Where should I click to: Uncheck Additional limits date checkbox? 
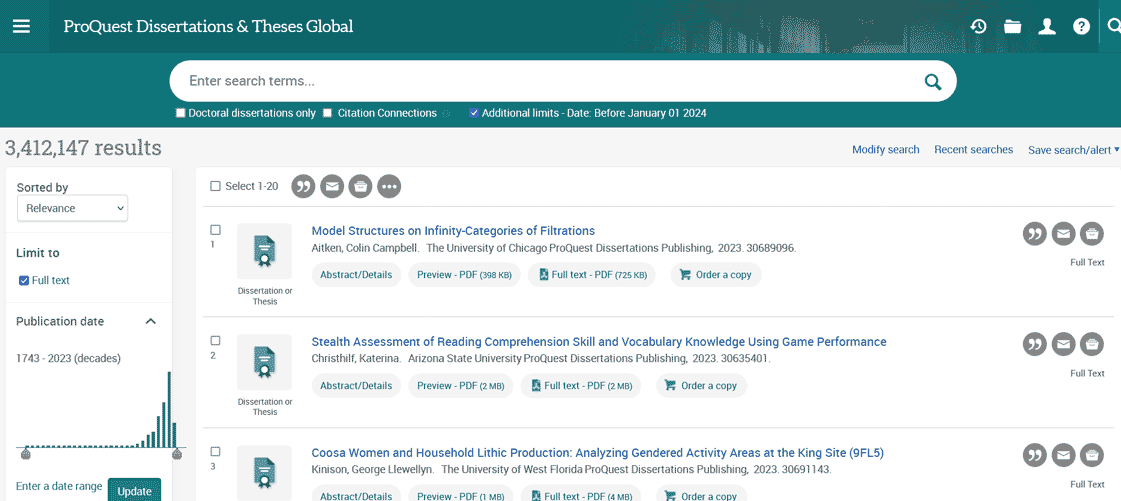point(474,113)
